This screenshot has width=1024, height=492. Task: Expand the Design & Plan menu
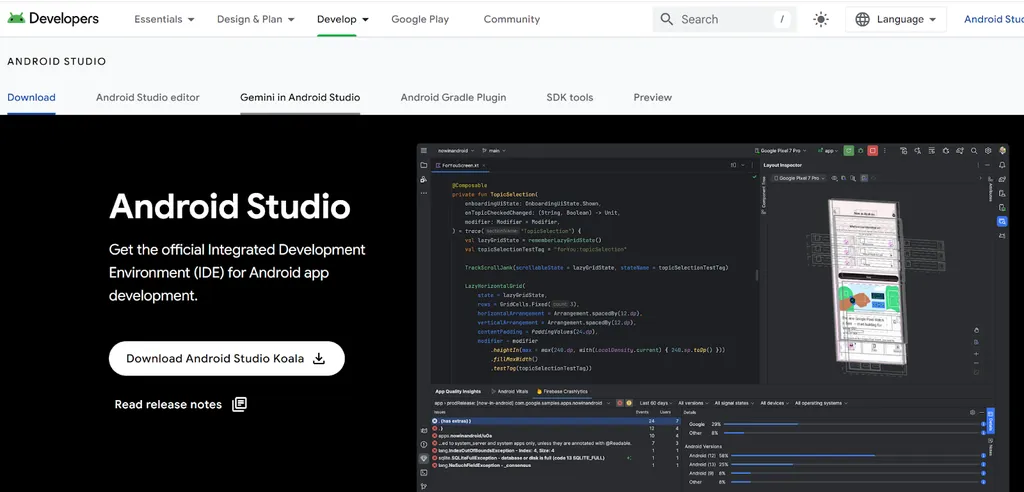[255, 19]
